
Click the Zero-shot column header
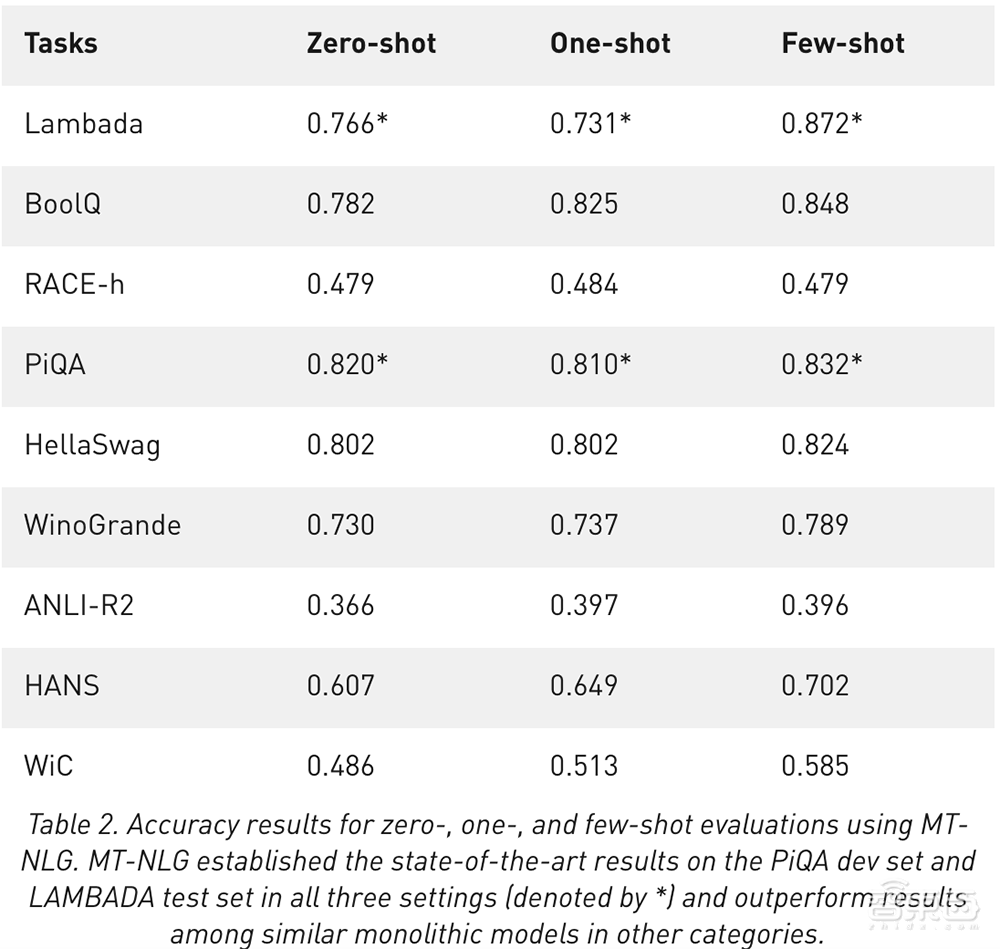371,44
